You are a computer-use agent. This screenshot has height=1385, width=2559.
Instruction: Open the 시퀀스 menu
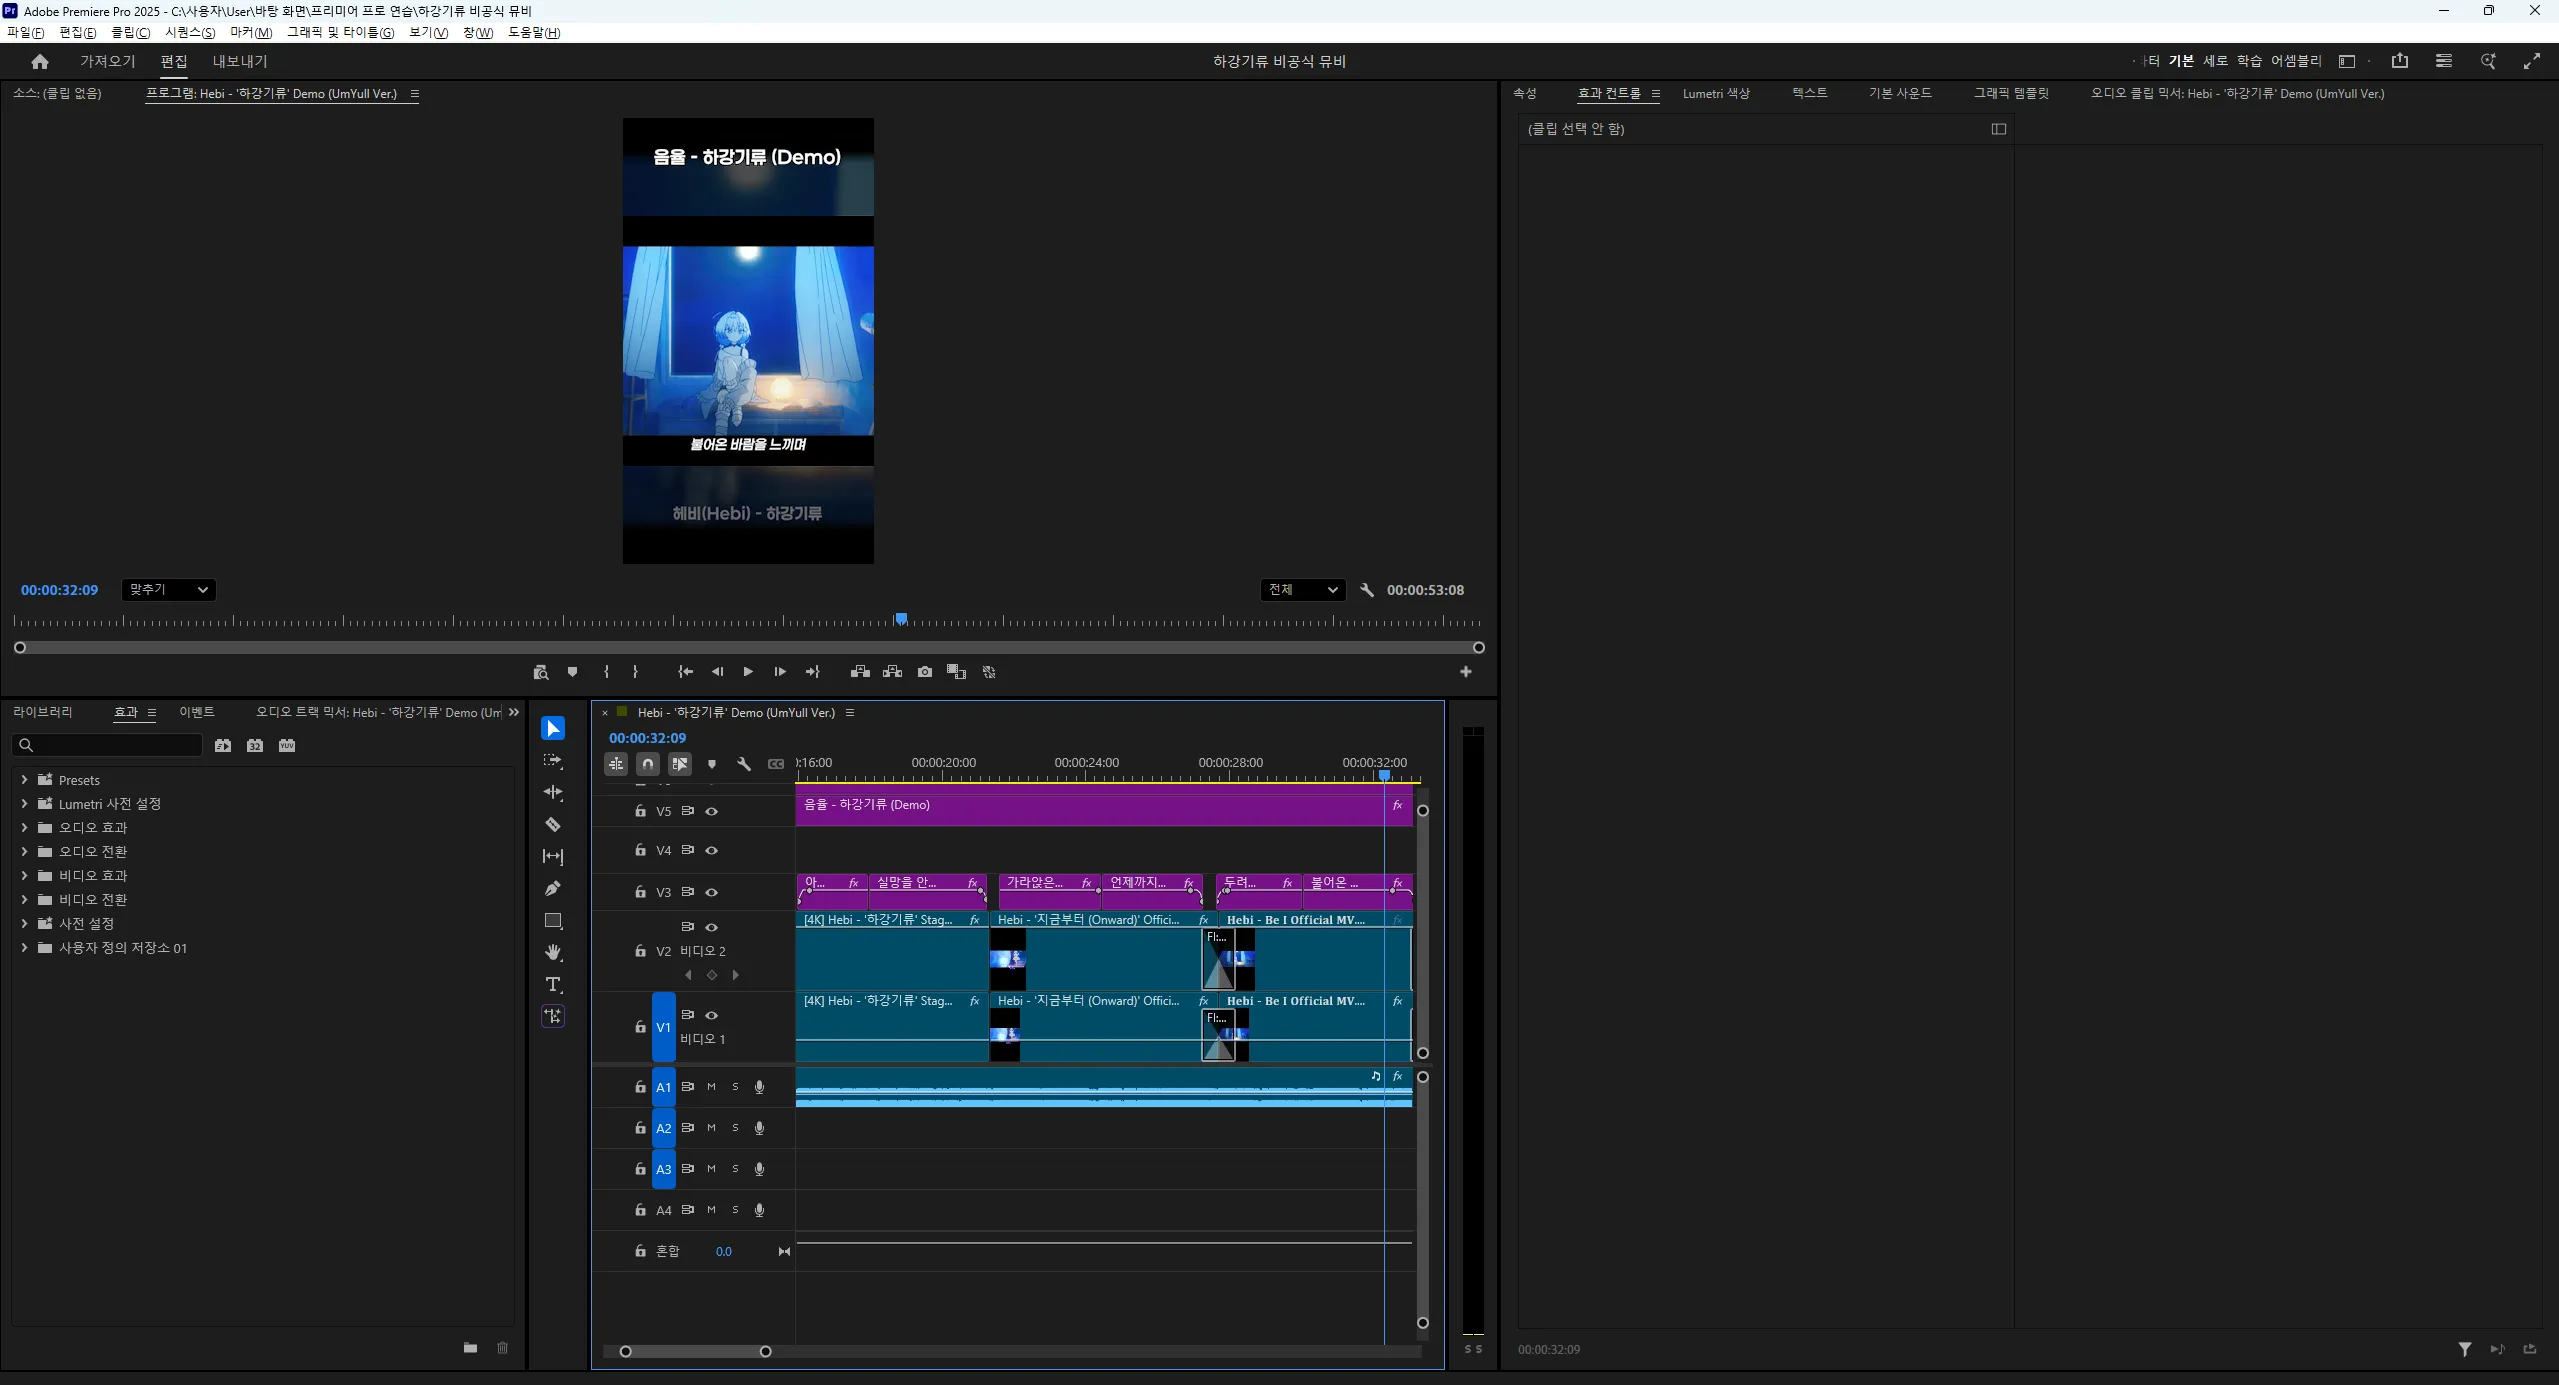pos(190,32)
